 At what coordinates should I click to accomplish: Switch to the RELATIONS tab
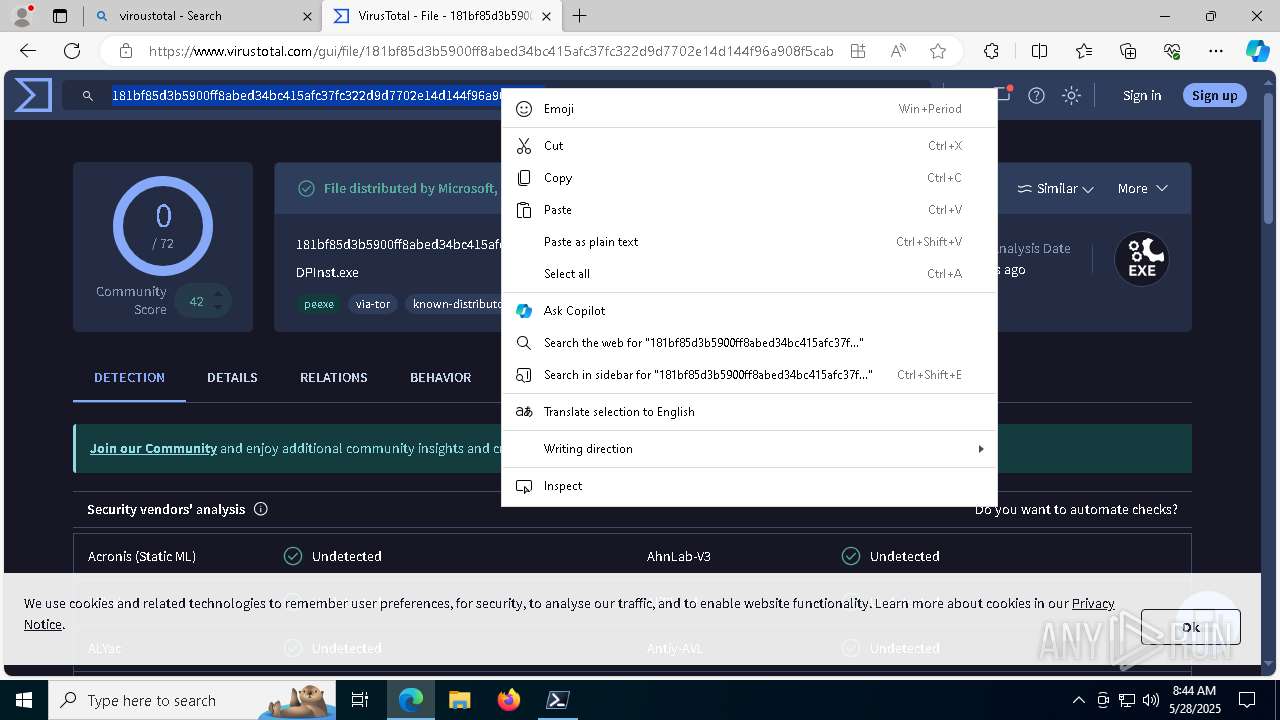click(334, 377)
